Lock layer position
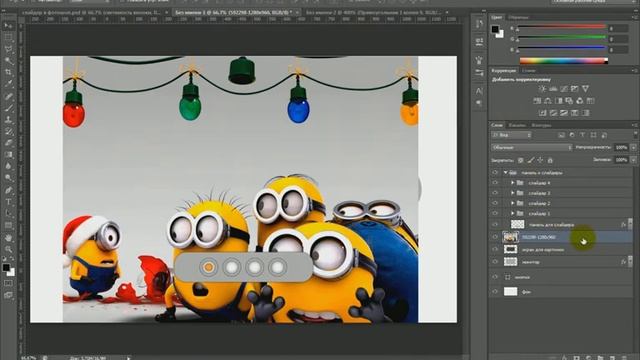 540,160
